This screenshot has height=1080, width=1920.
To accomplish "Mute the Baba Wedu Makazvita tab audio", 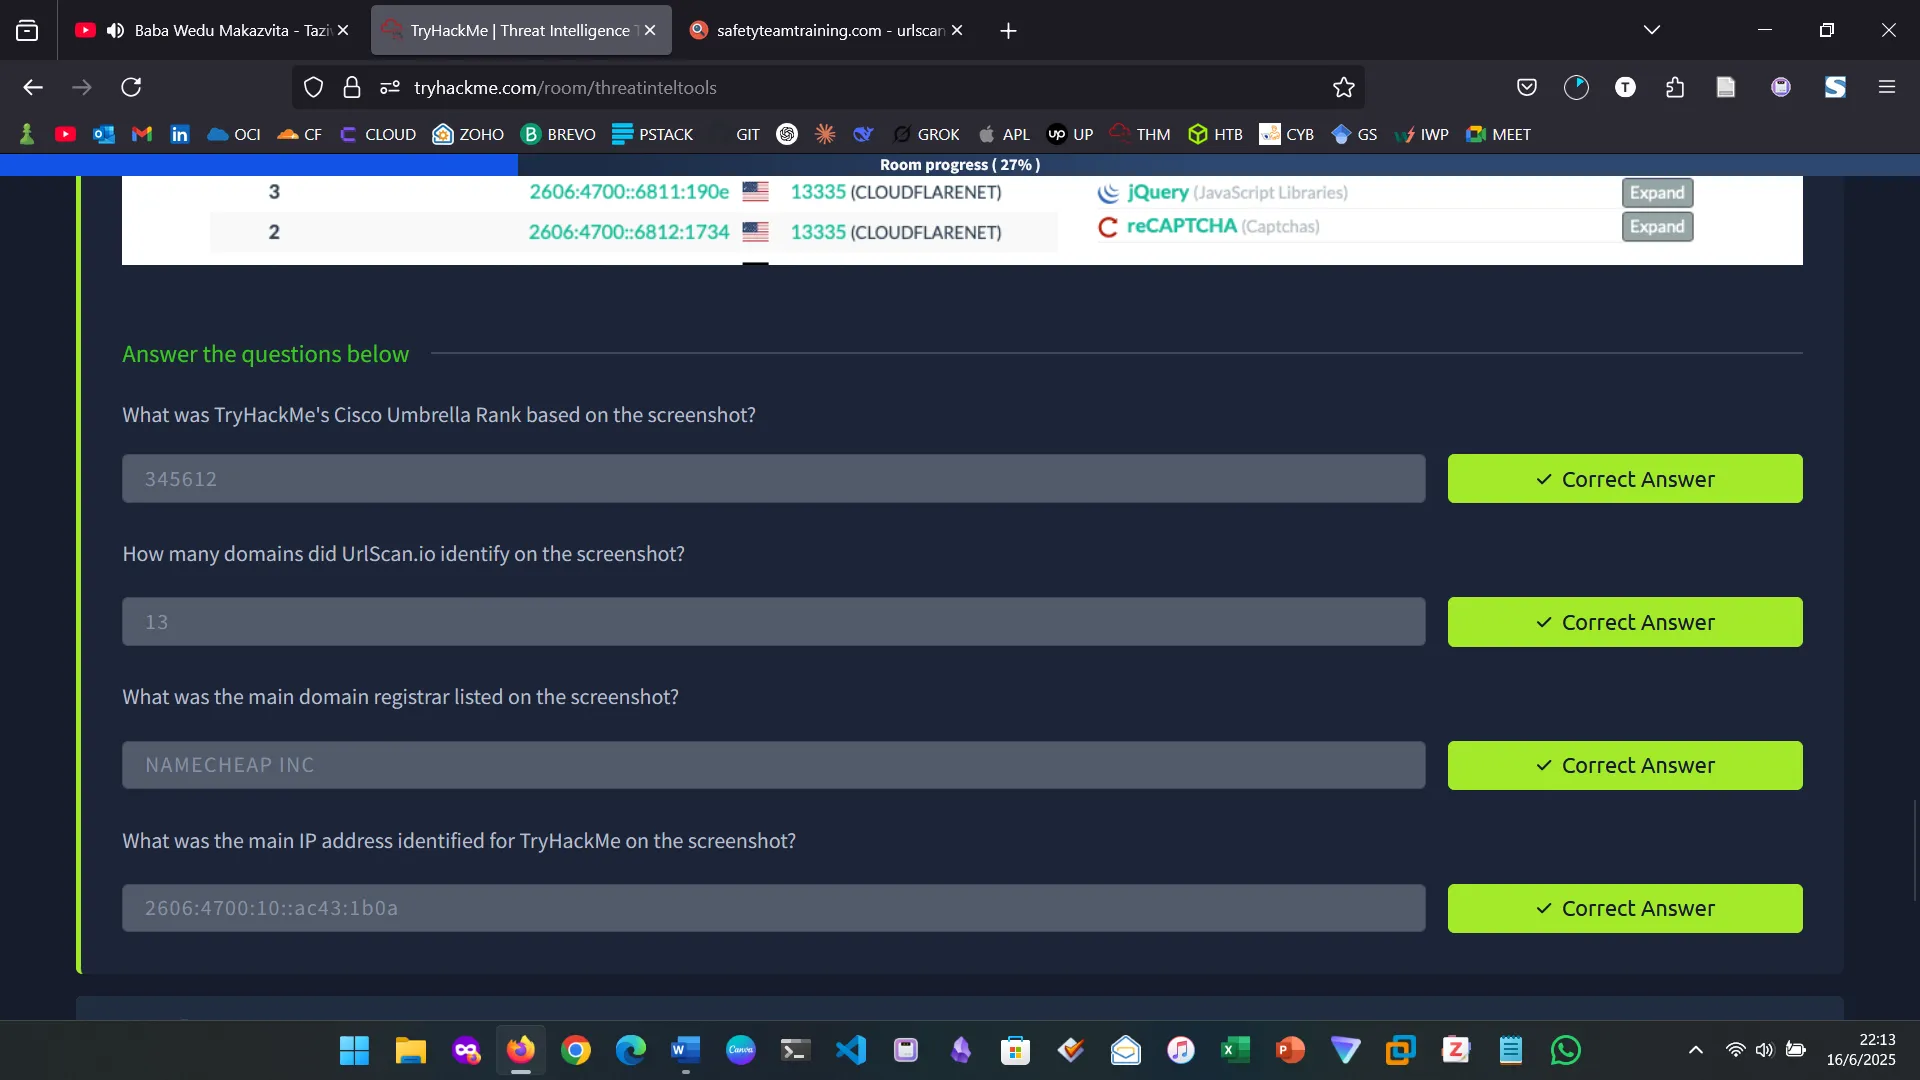I will tap(115, 30).
